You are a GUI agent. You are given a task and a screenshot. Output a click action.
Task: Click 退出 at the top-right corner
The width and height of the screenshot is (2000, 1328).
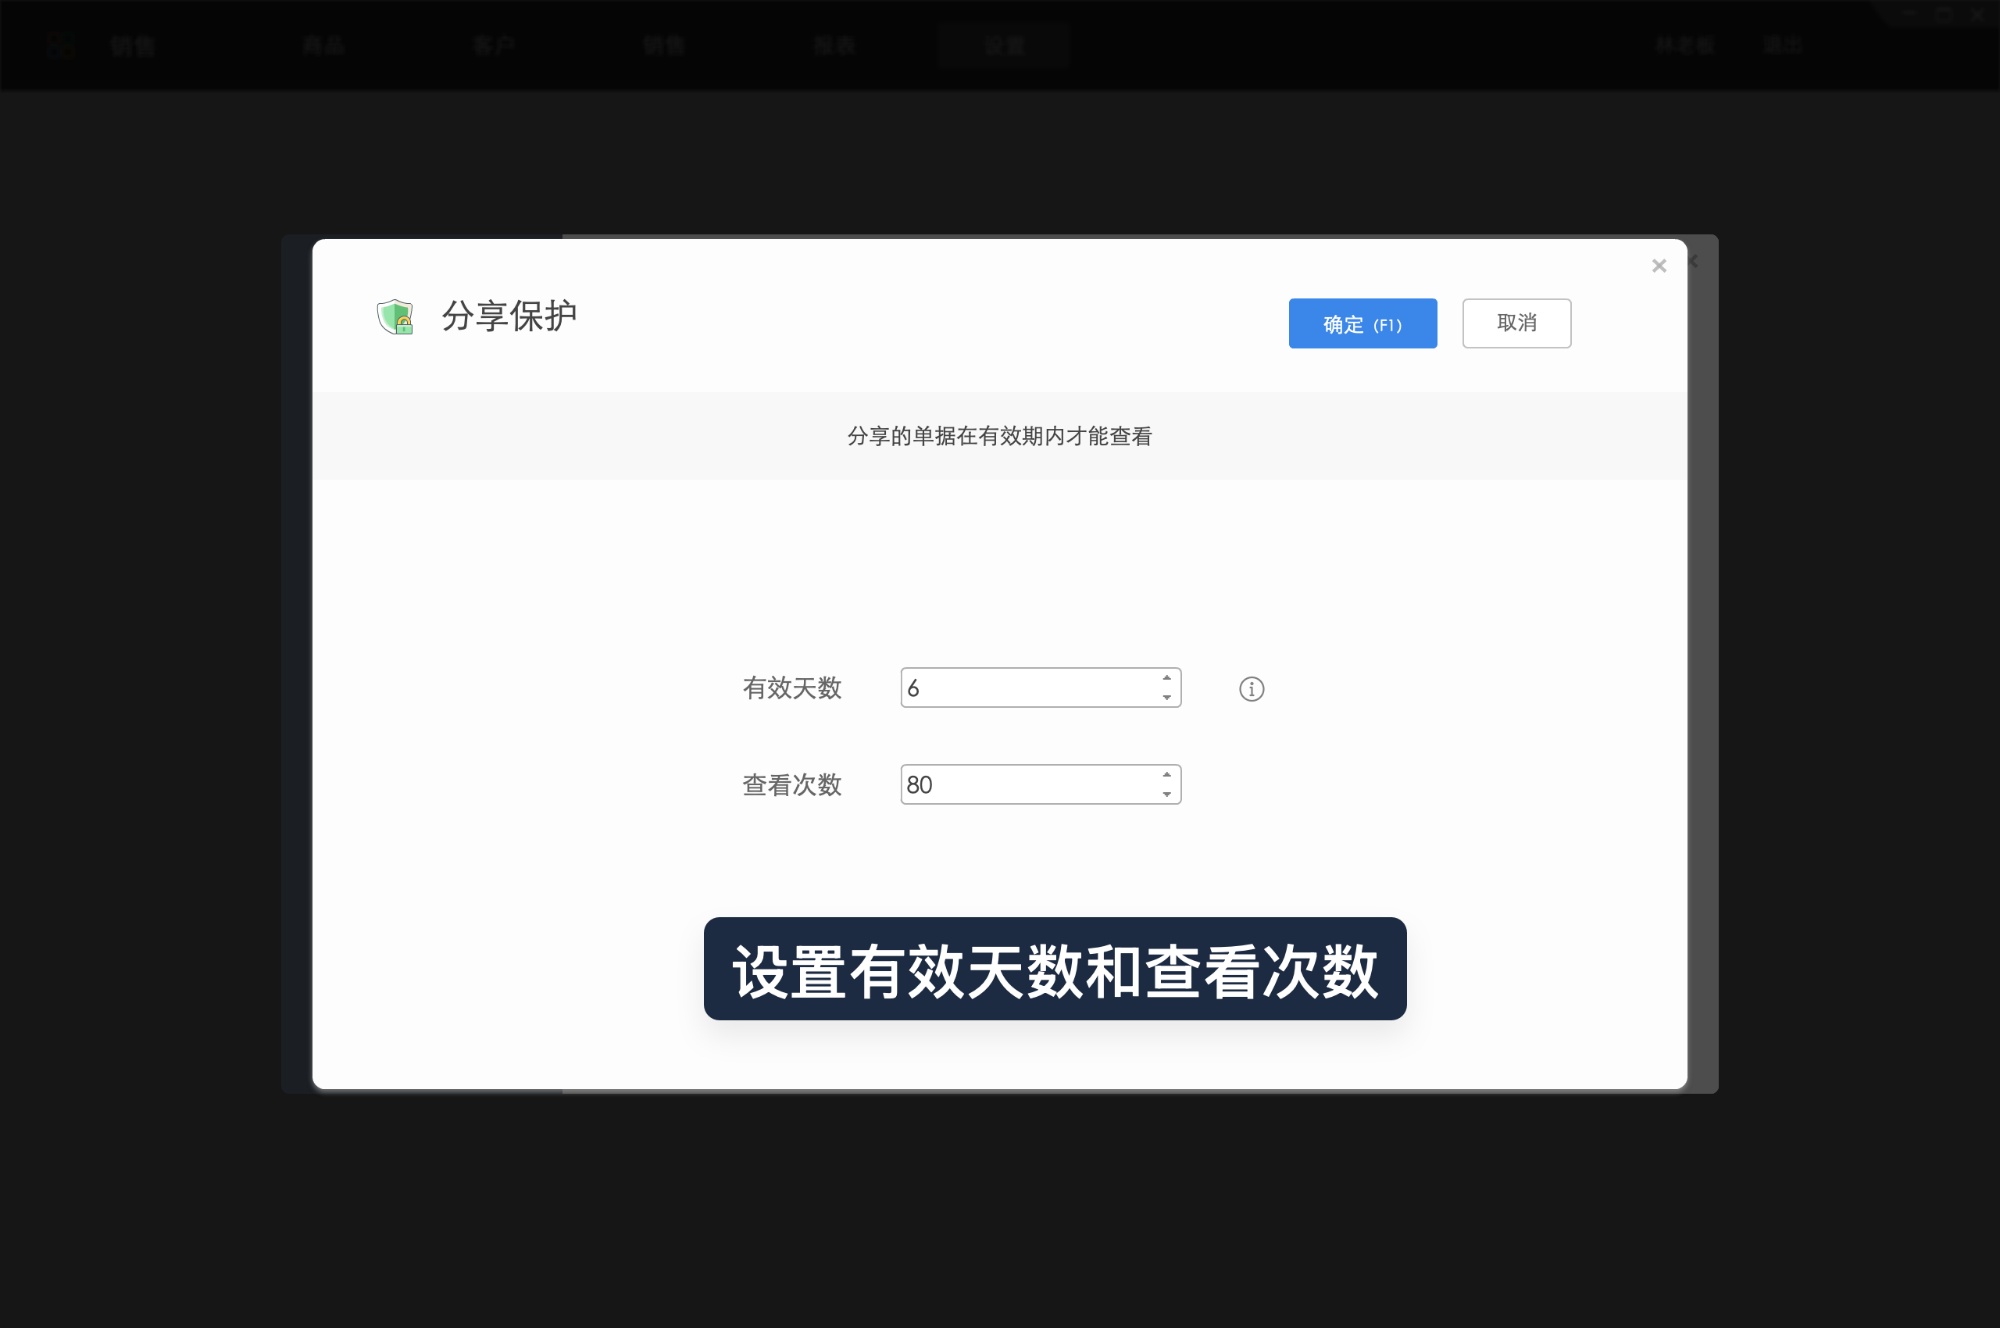click(1783, 44)
